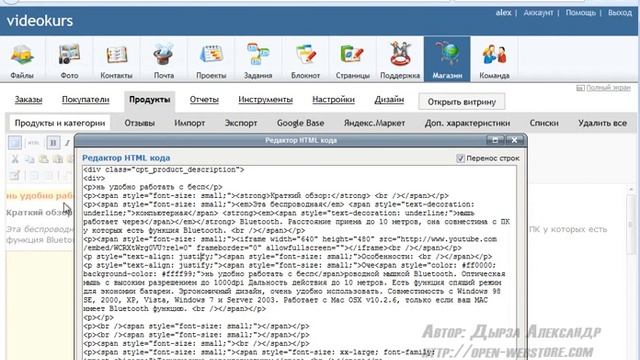Close the Редактор HTML кода dialog

pyautogui.click(x=514, y=140)
